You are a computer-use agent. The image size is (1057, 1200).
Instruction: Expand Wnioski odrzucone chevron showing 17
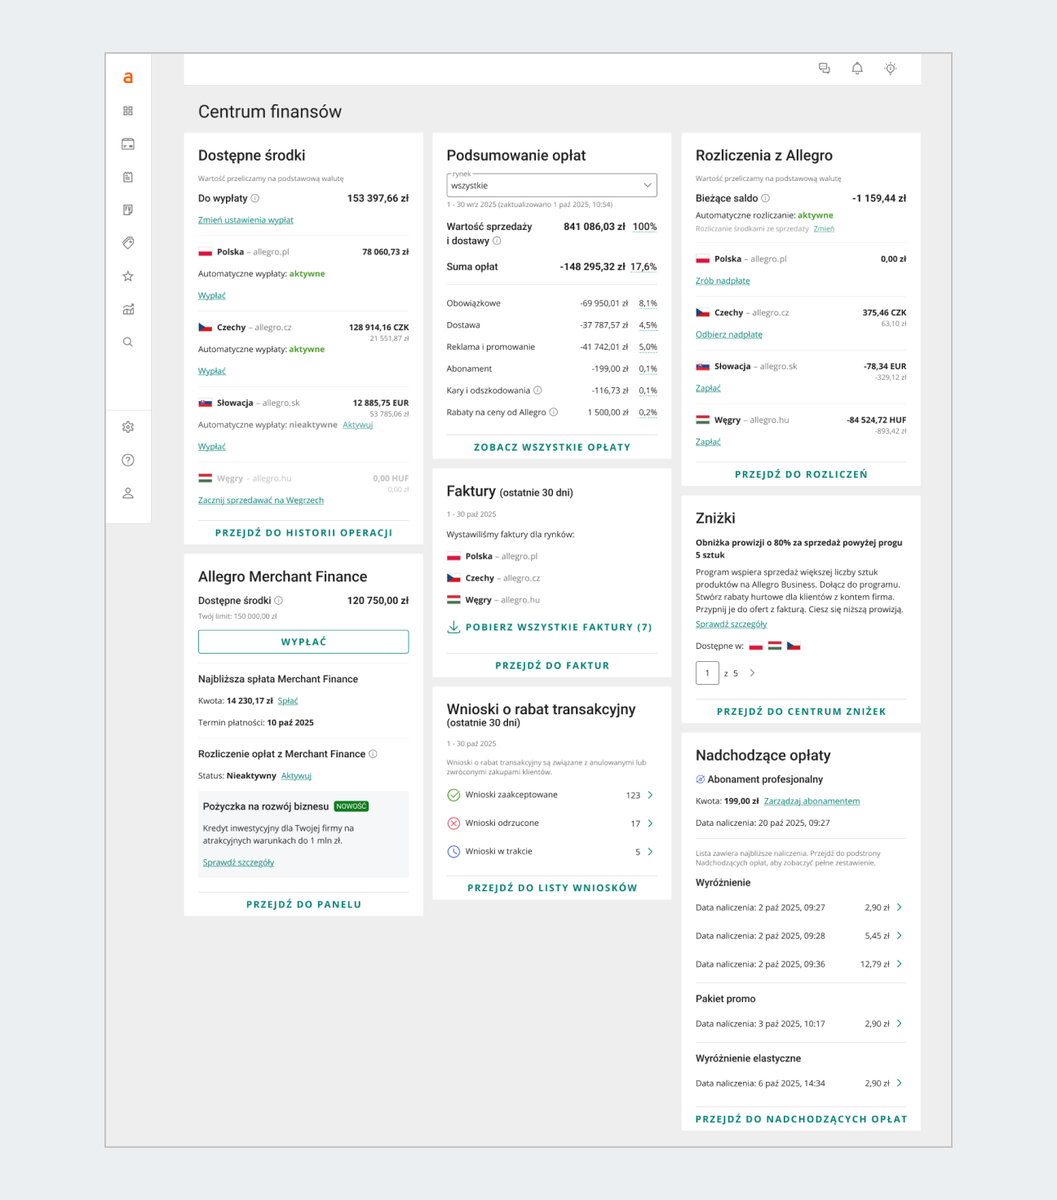click(x=651, y=823)
